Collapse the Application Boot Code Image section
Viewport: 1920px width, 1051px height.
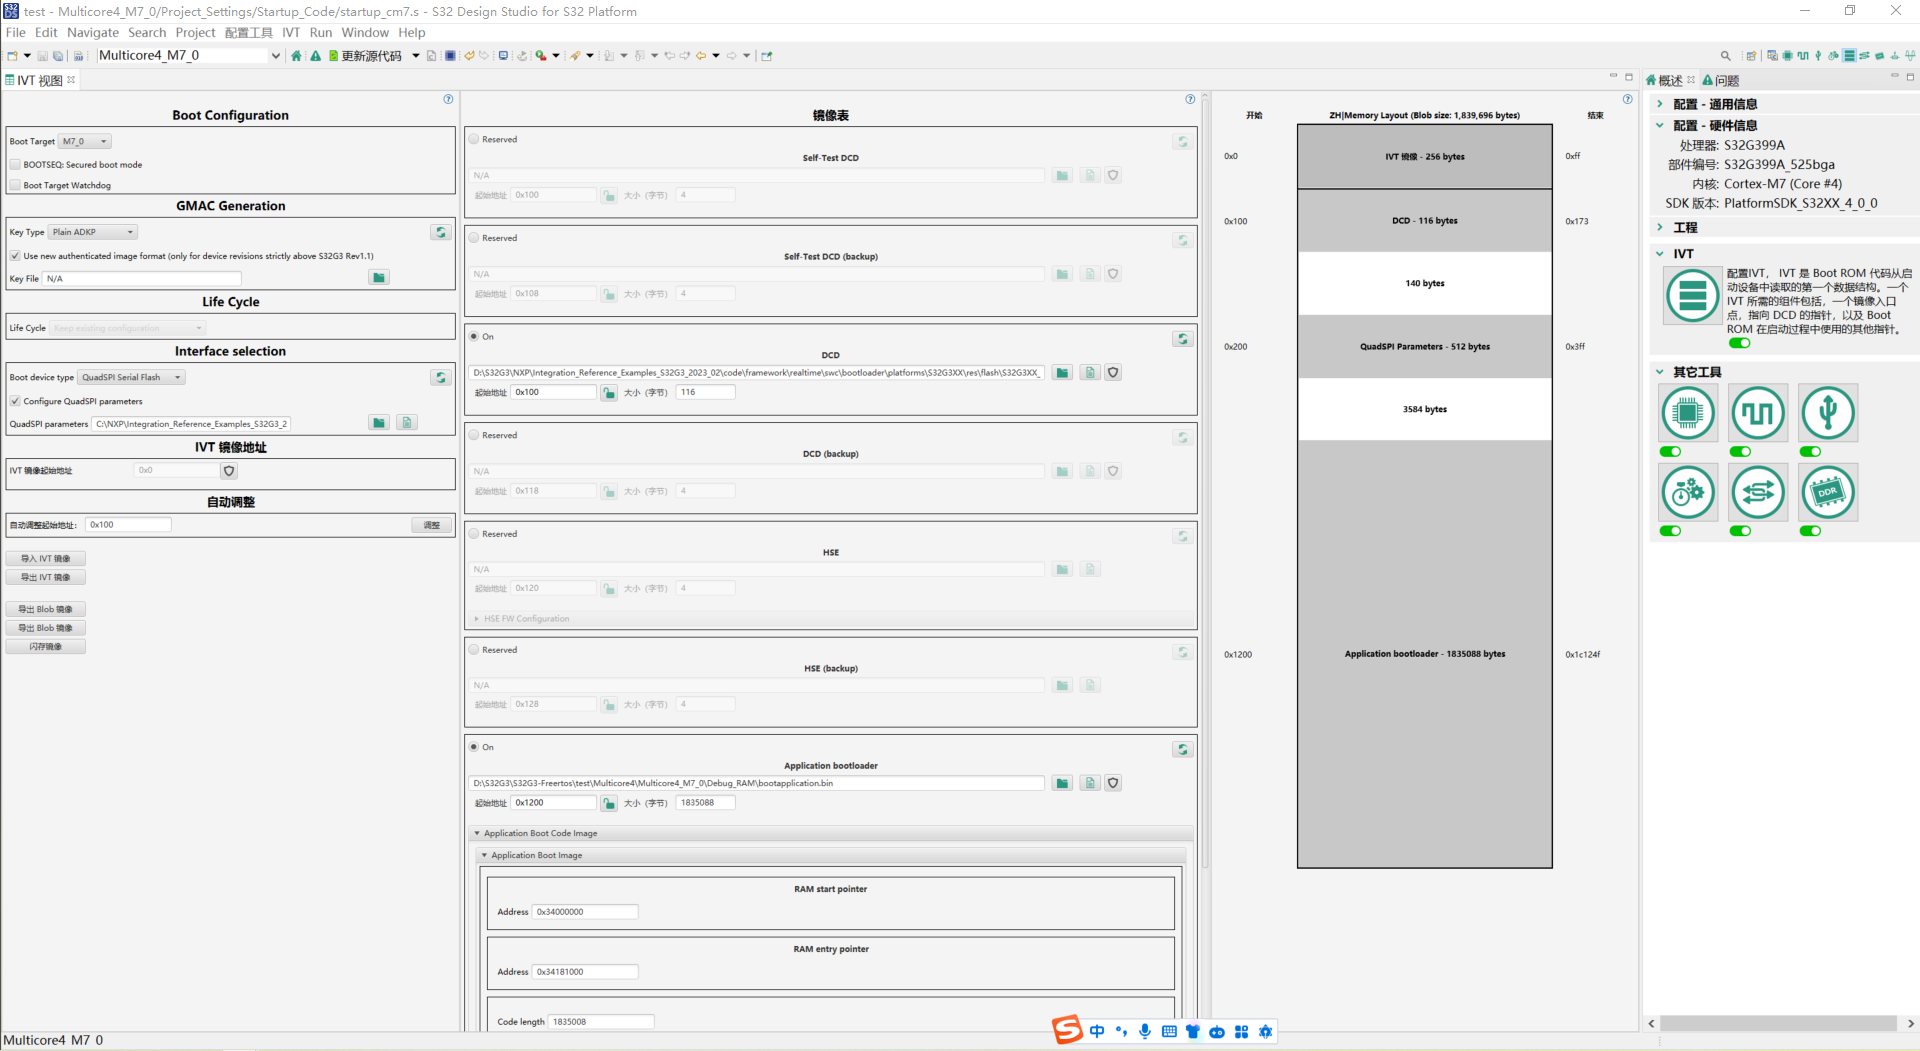tap(477, 833)
